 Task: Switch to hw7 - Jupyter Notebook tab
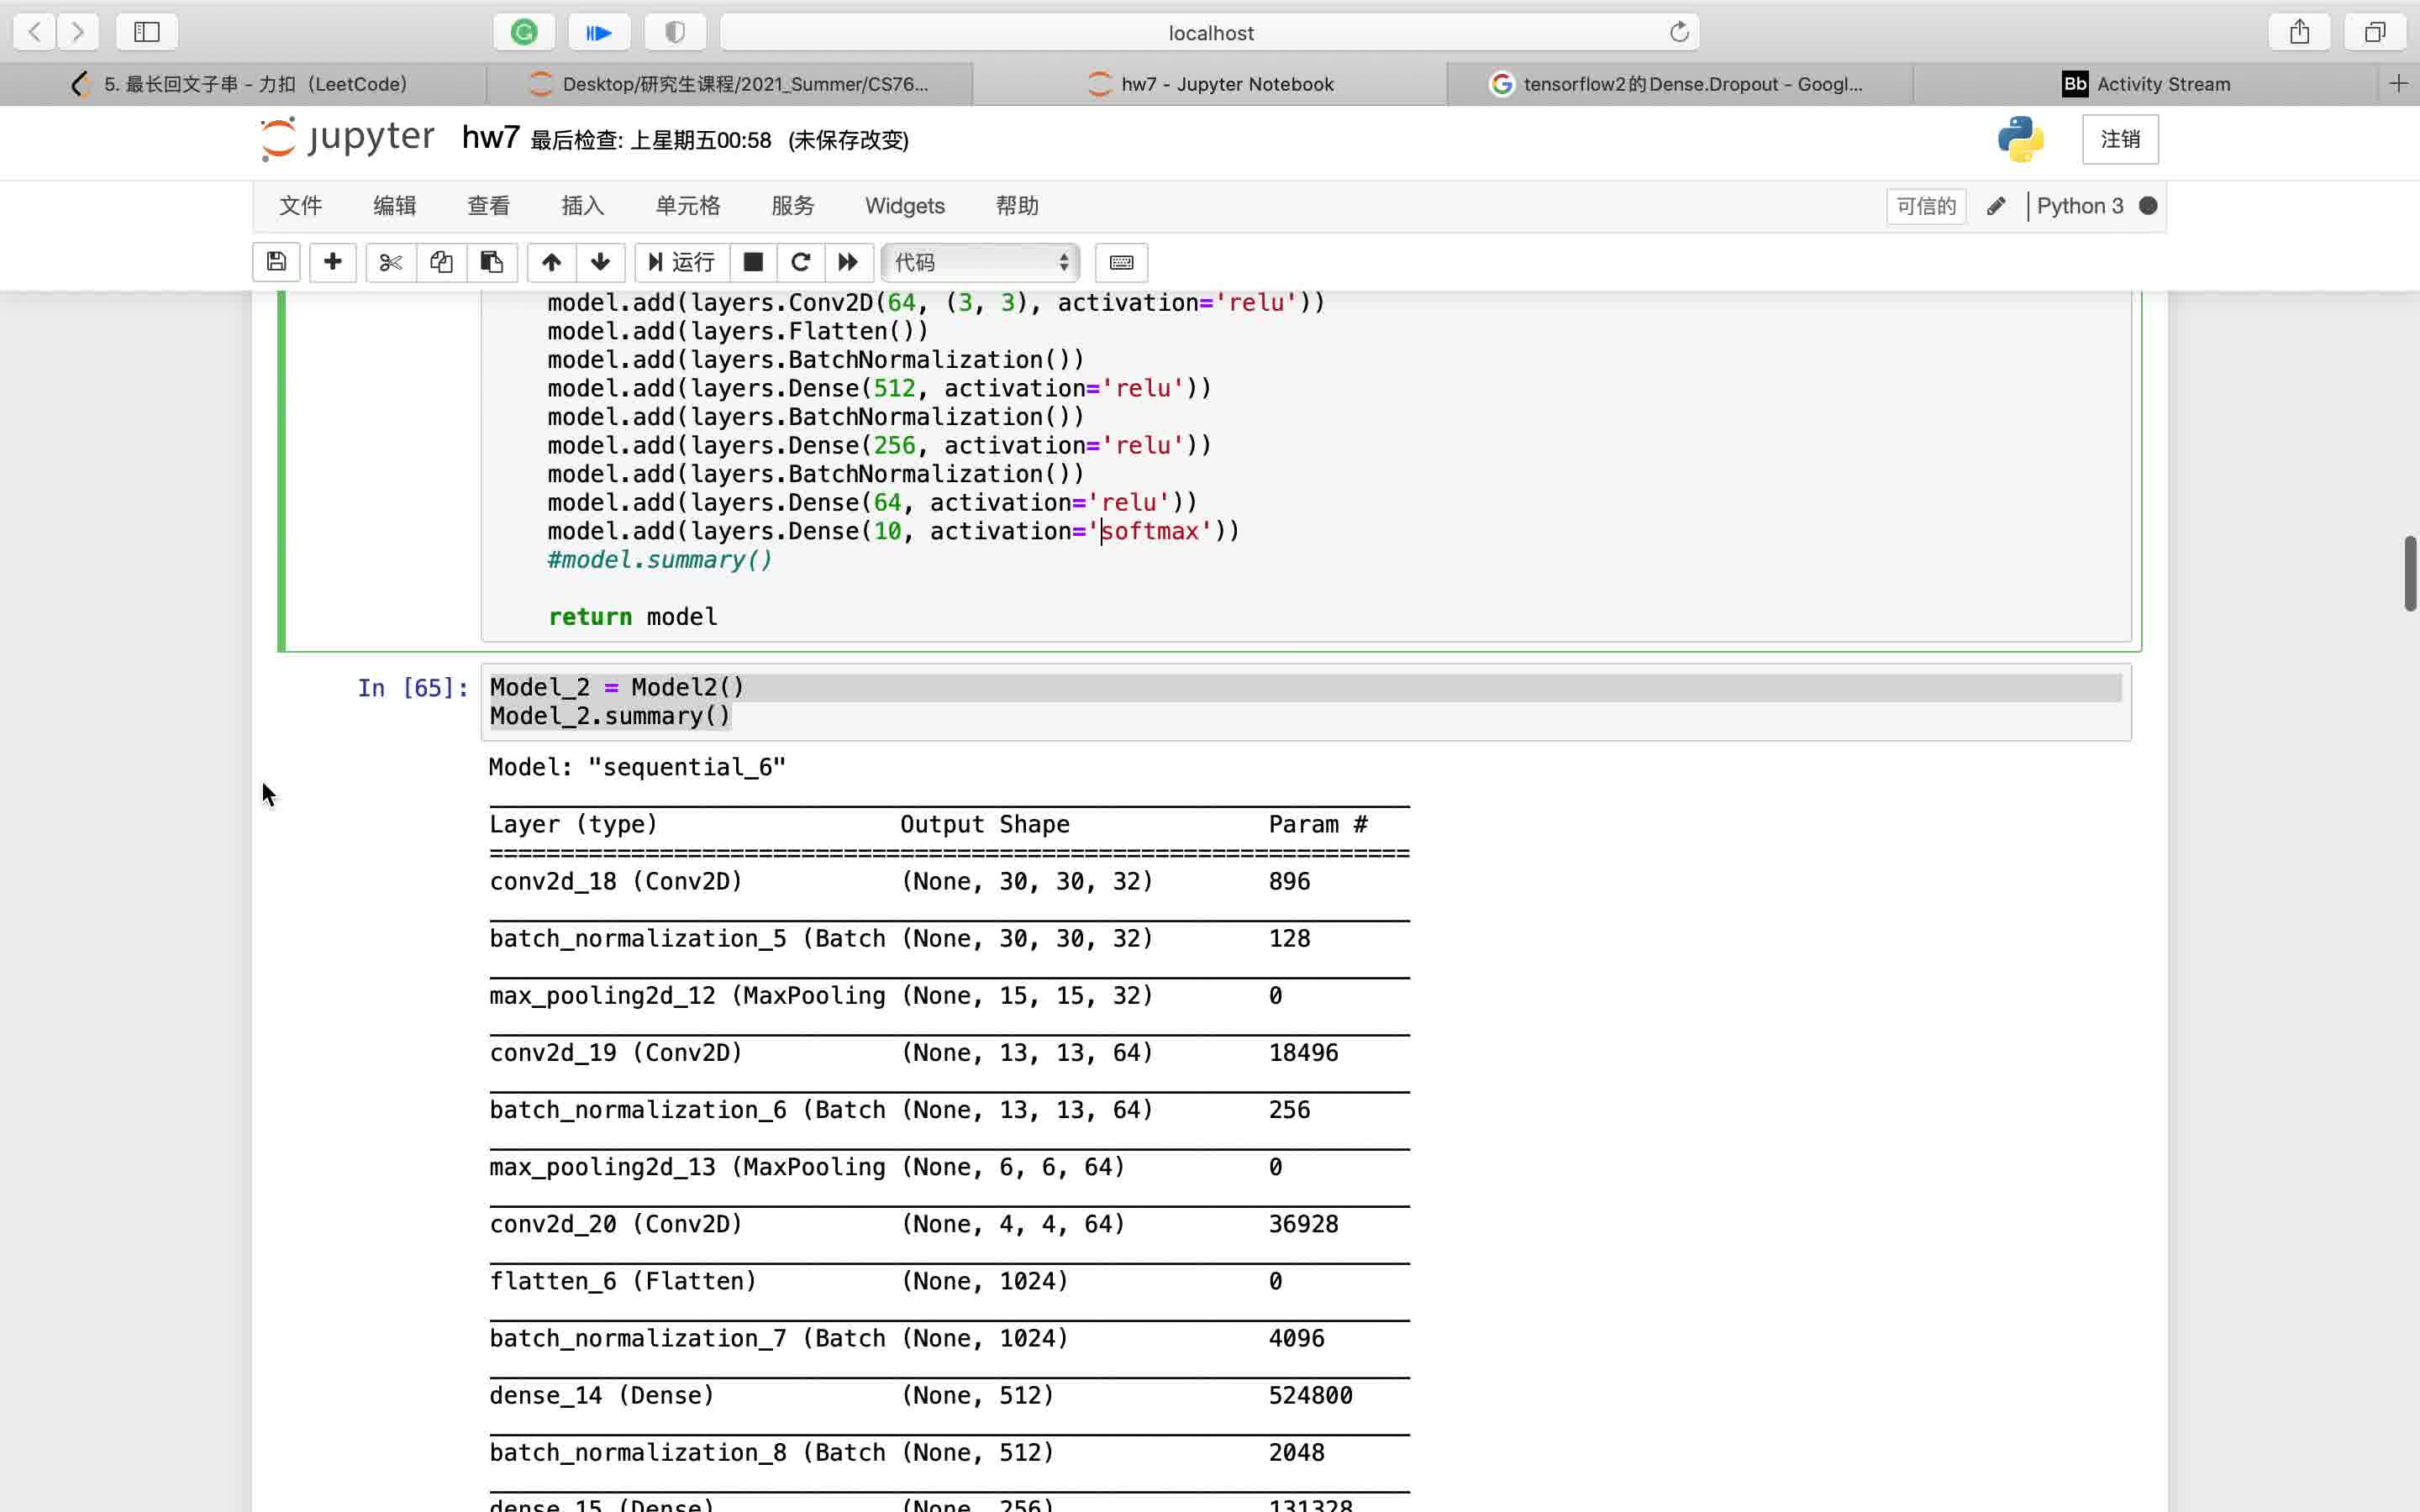tap(1210, 84)
